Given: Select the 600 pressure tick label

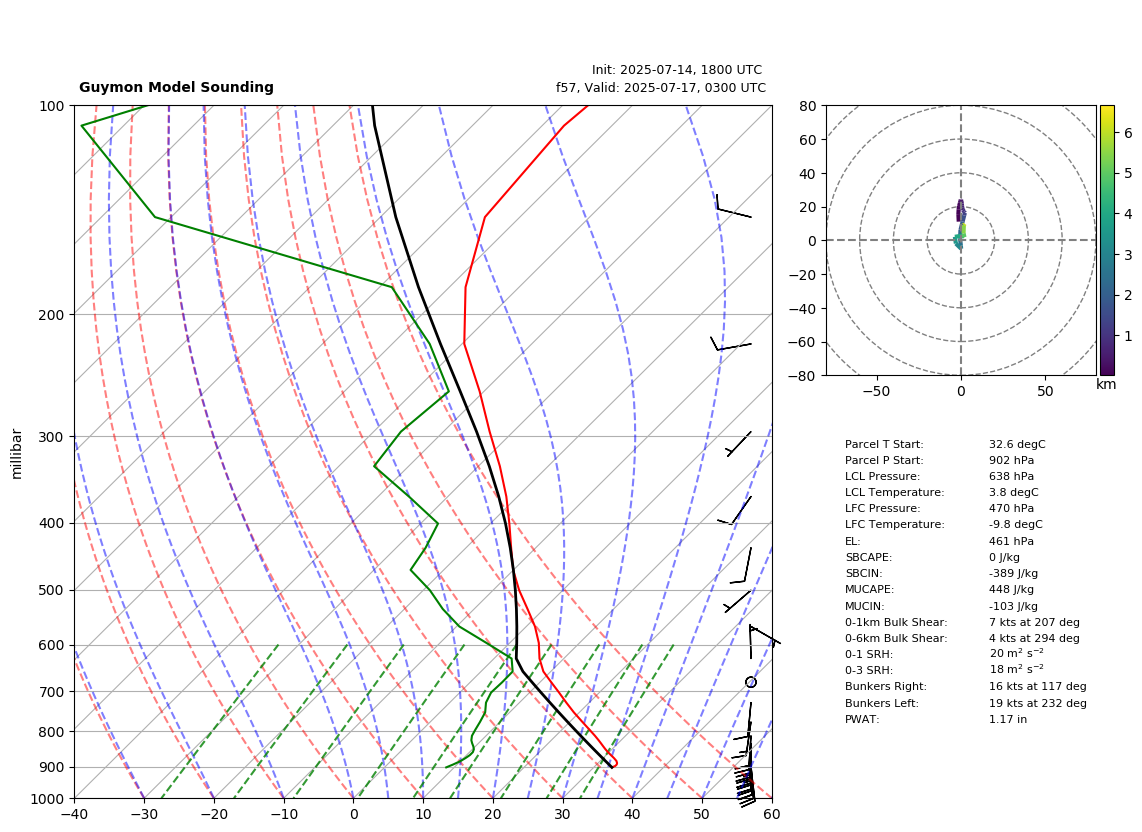Looking at the screenshot, I should [x=52, y=645].
